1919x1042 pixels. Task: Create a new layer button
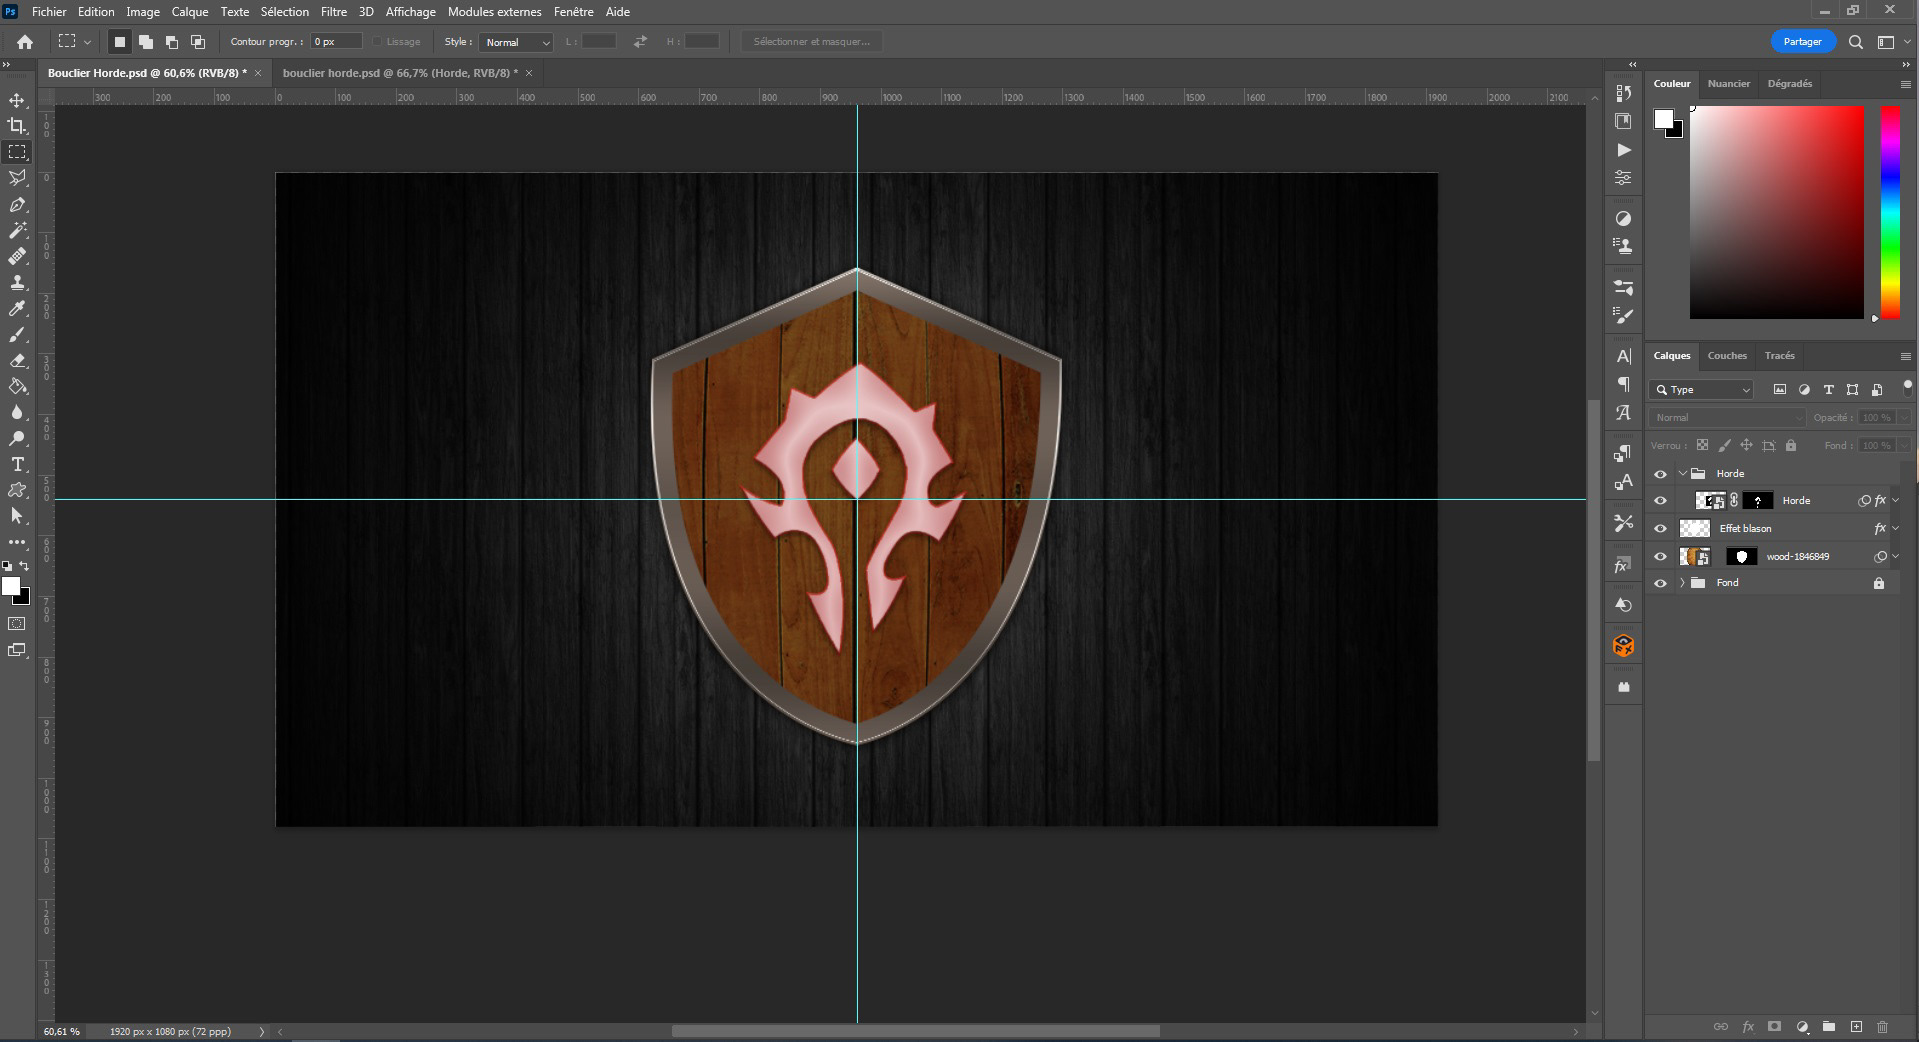click(x=1856, y=1027)
